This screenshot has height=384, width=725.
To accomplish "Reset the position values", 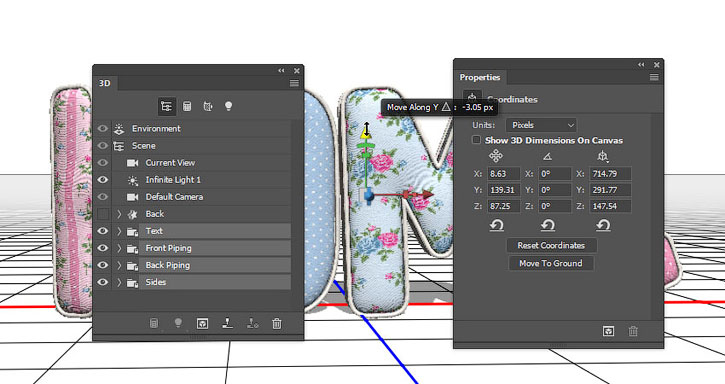I will point(497,225).
